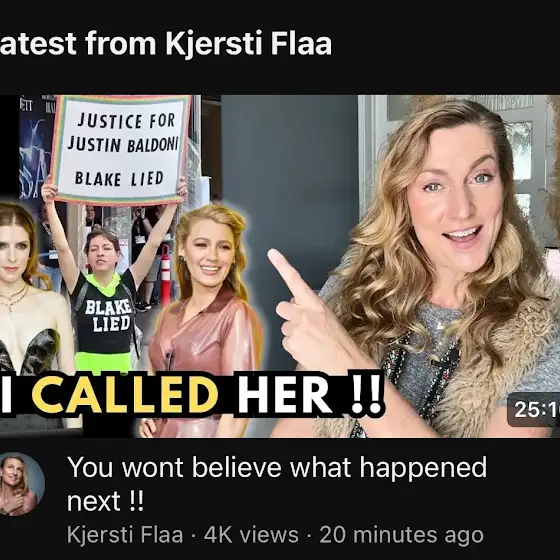The width and height of the screenshot is (560, 560).
Task: Click the white "HER !!" text on thumbnail
Action: pos(309,394)
